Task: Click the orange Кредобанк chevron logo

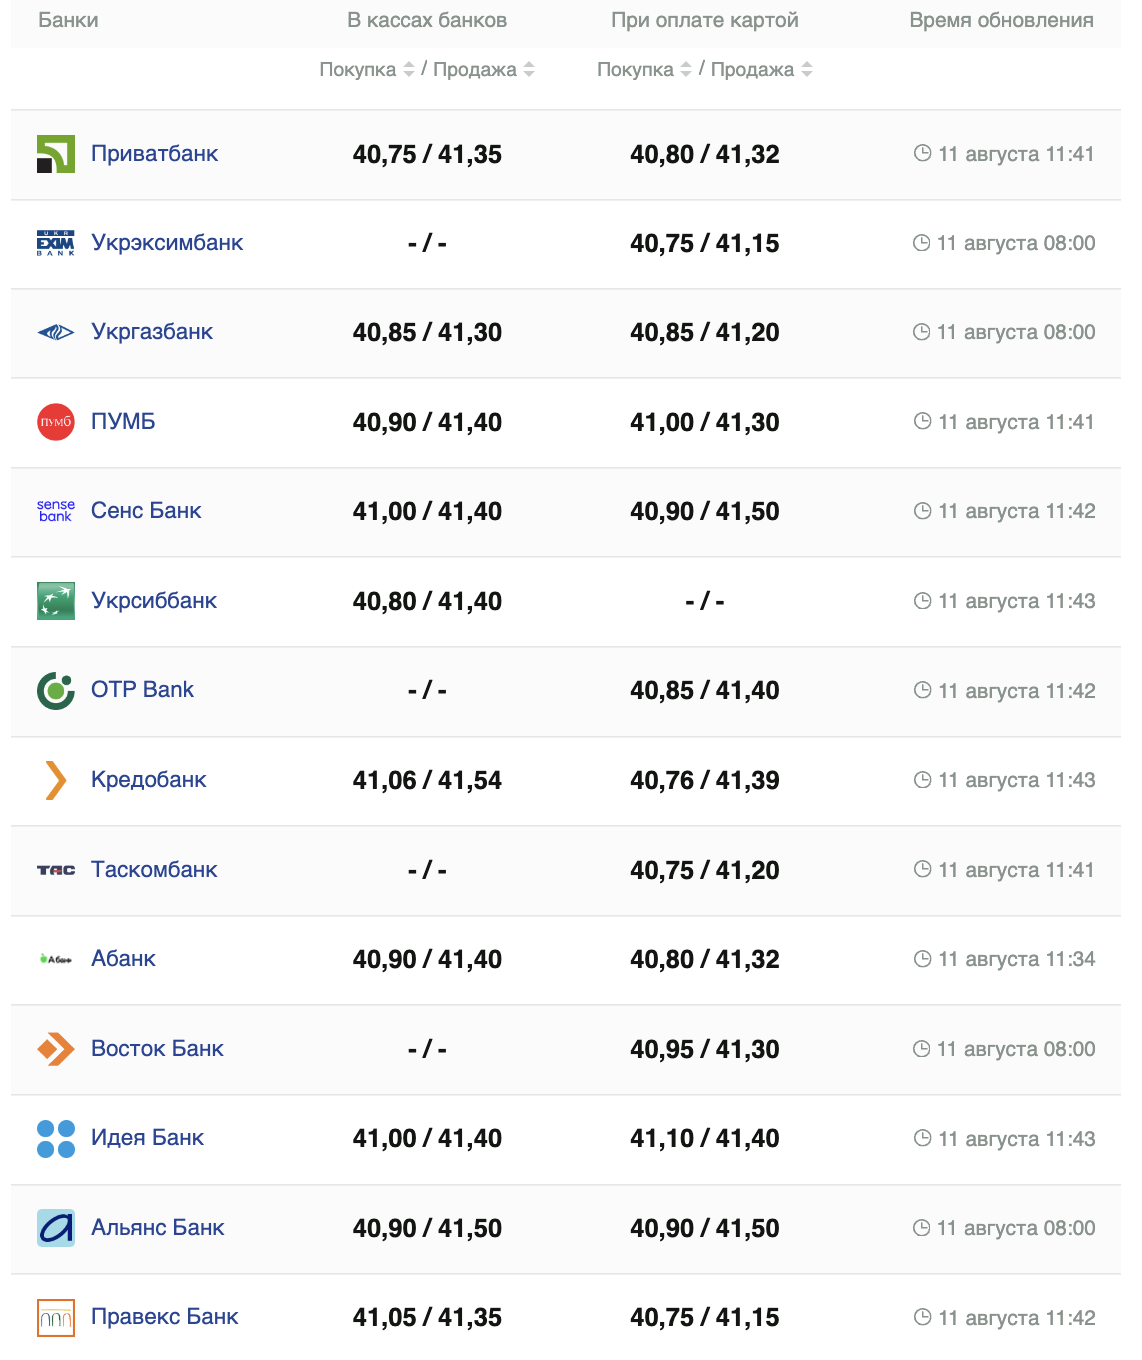Action: (56, 780)
